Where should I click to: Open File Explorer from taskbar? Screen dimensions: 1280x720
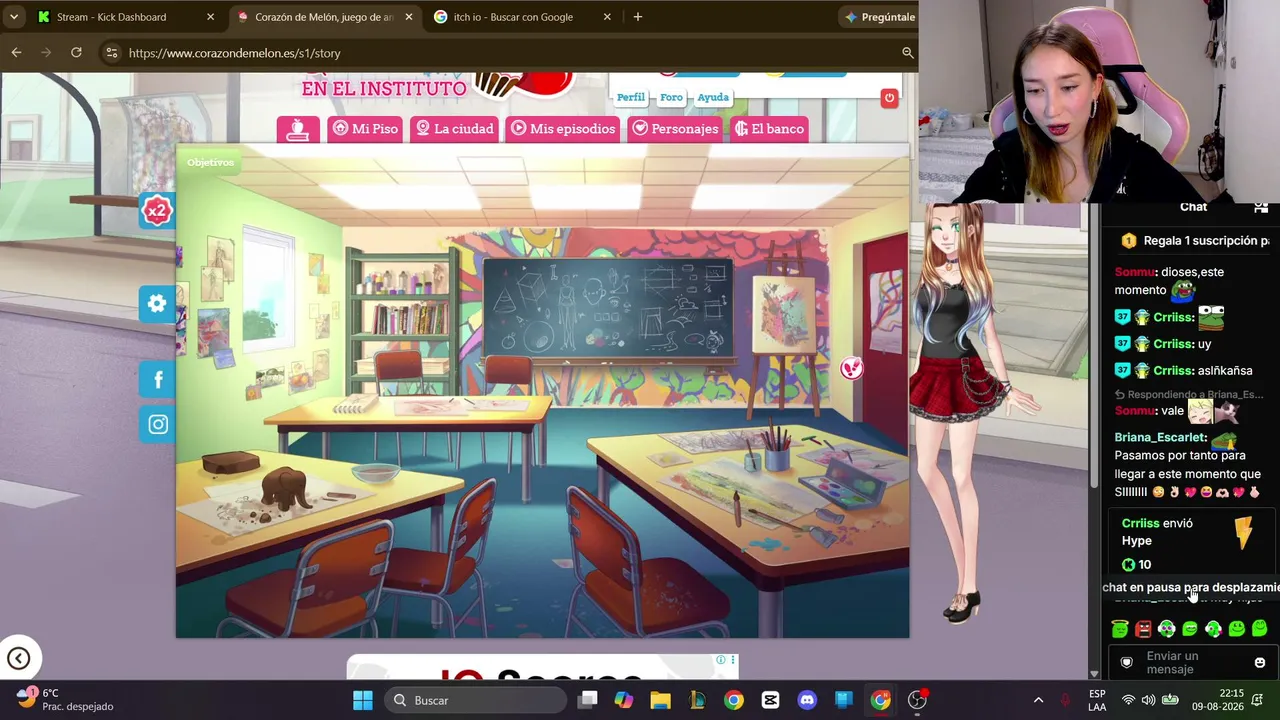click(660, 700)
